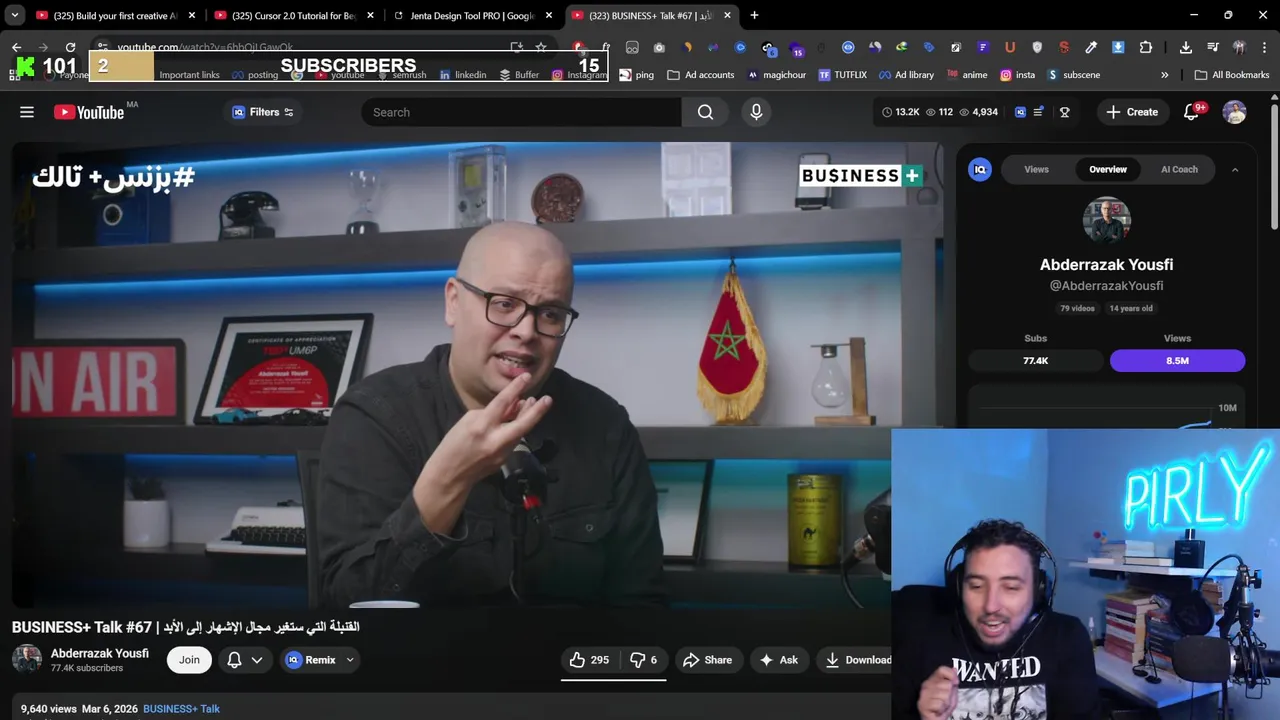Open the magichour bookmark
The image size is (1280, 720).
coord(776,75)
